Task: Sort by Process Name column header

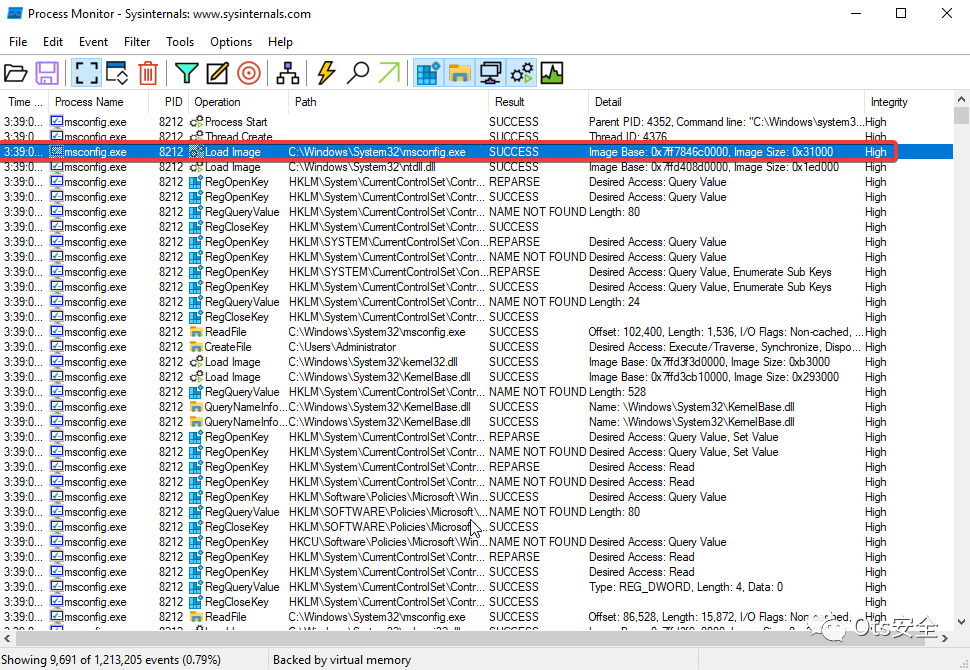Action: 98,102
